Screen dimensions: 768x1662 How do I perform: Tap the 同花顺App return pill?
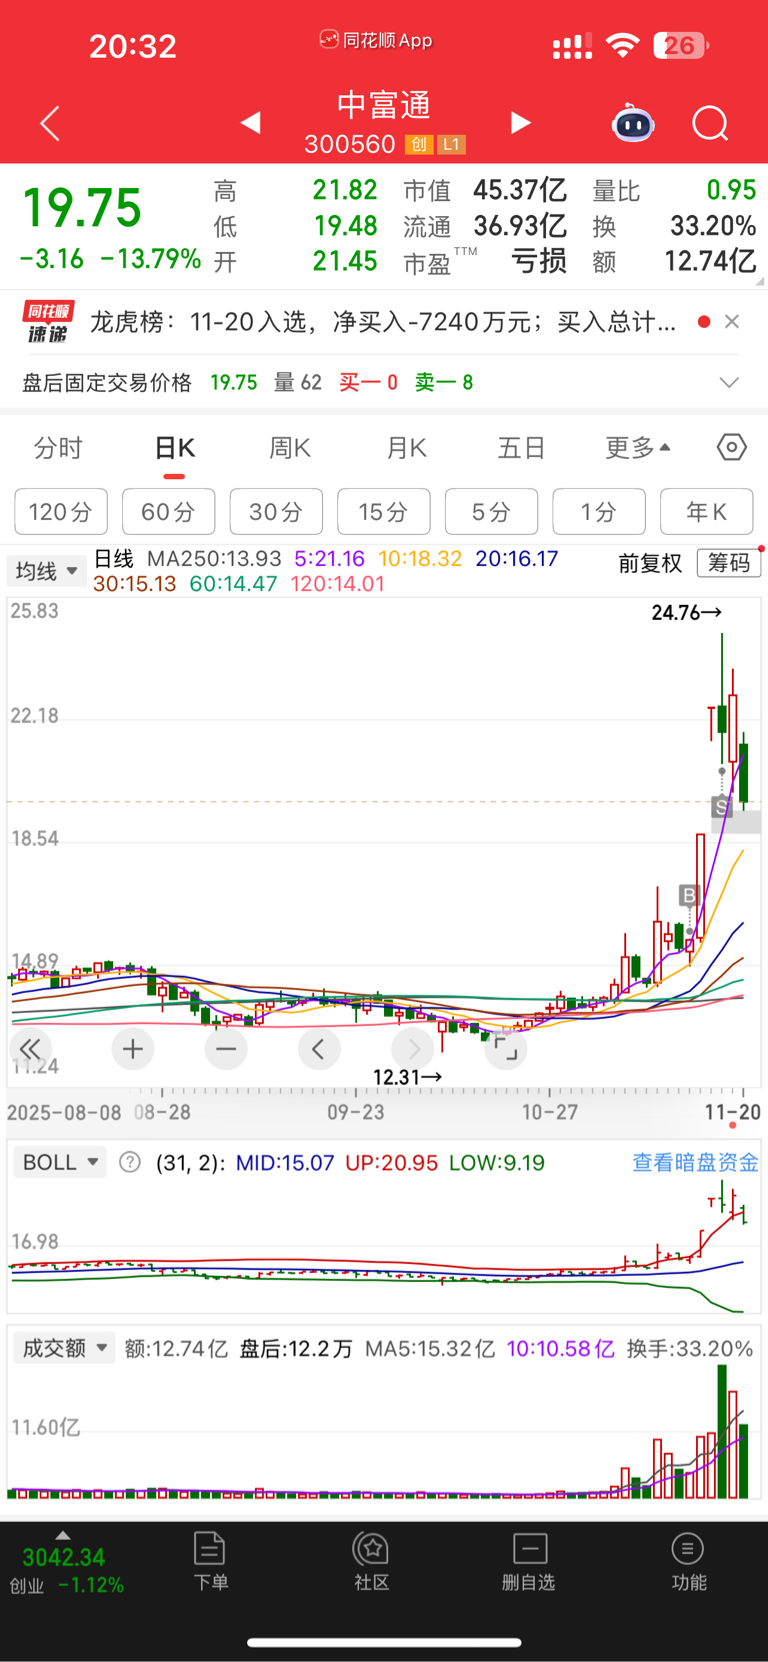pyautogui.click(x=376, y=40)
